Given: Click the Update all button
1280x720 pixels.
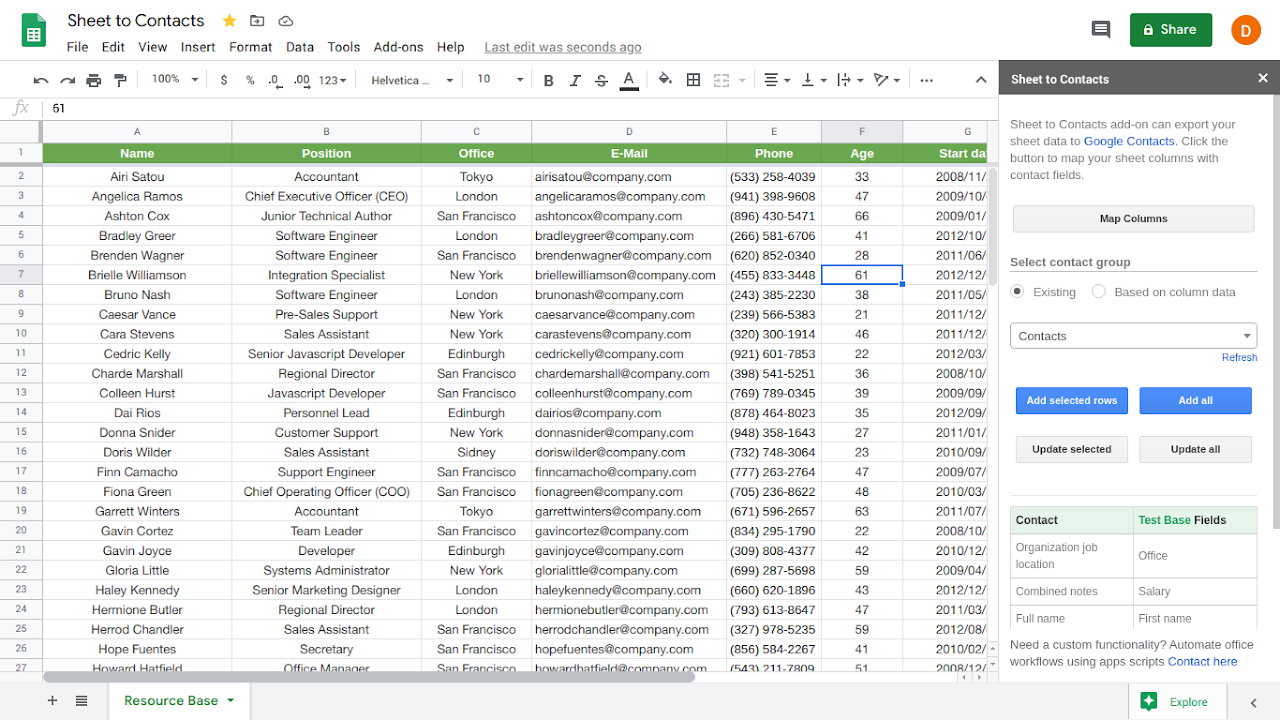Looking at the screenshot, I should click(1195, 449).
